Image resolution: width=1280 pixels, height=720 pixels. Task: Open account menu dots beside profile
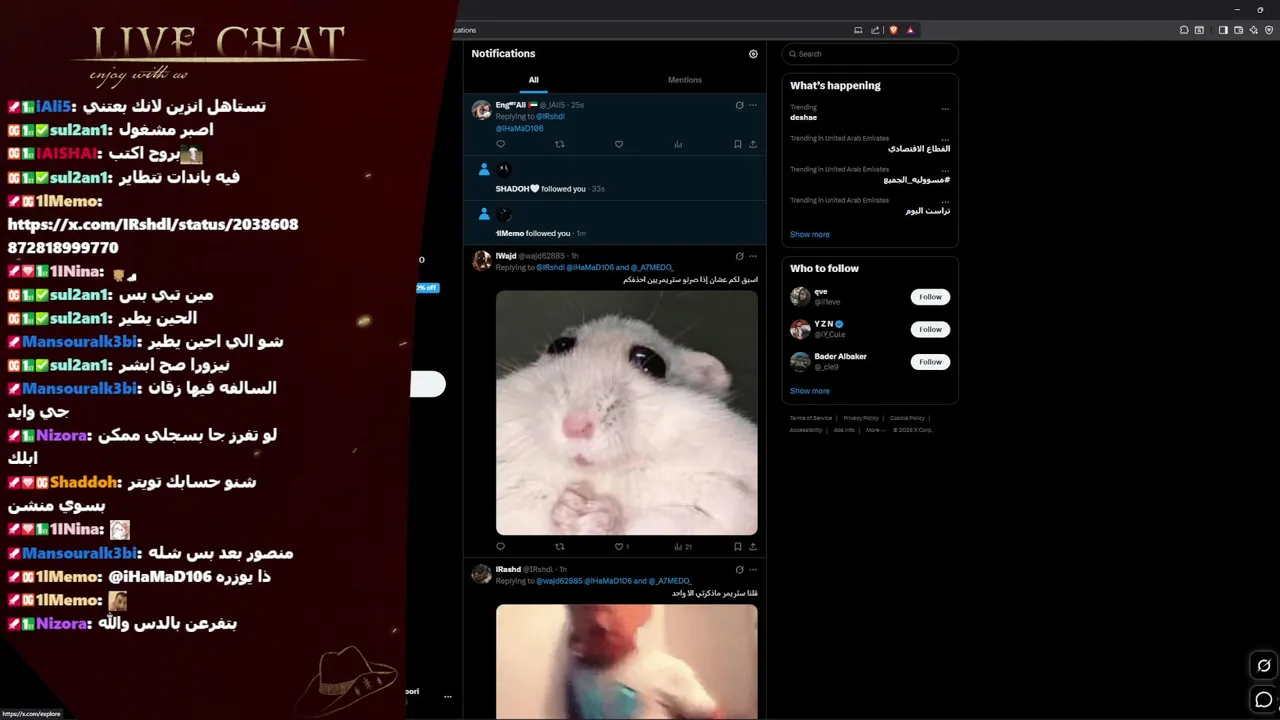[x=448, y=696]
